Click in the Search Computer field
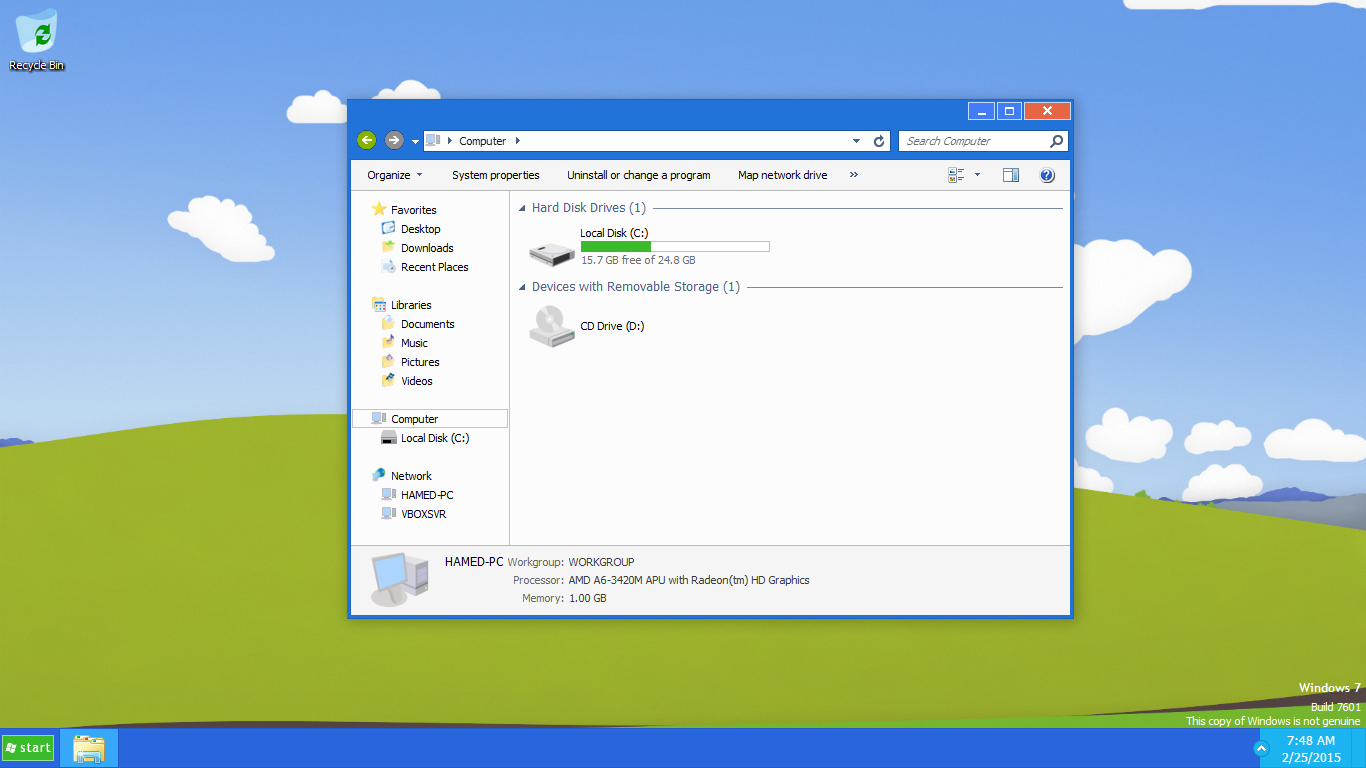The image size is (1366, 768). tap(973, 141)
